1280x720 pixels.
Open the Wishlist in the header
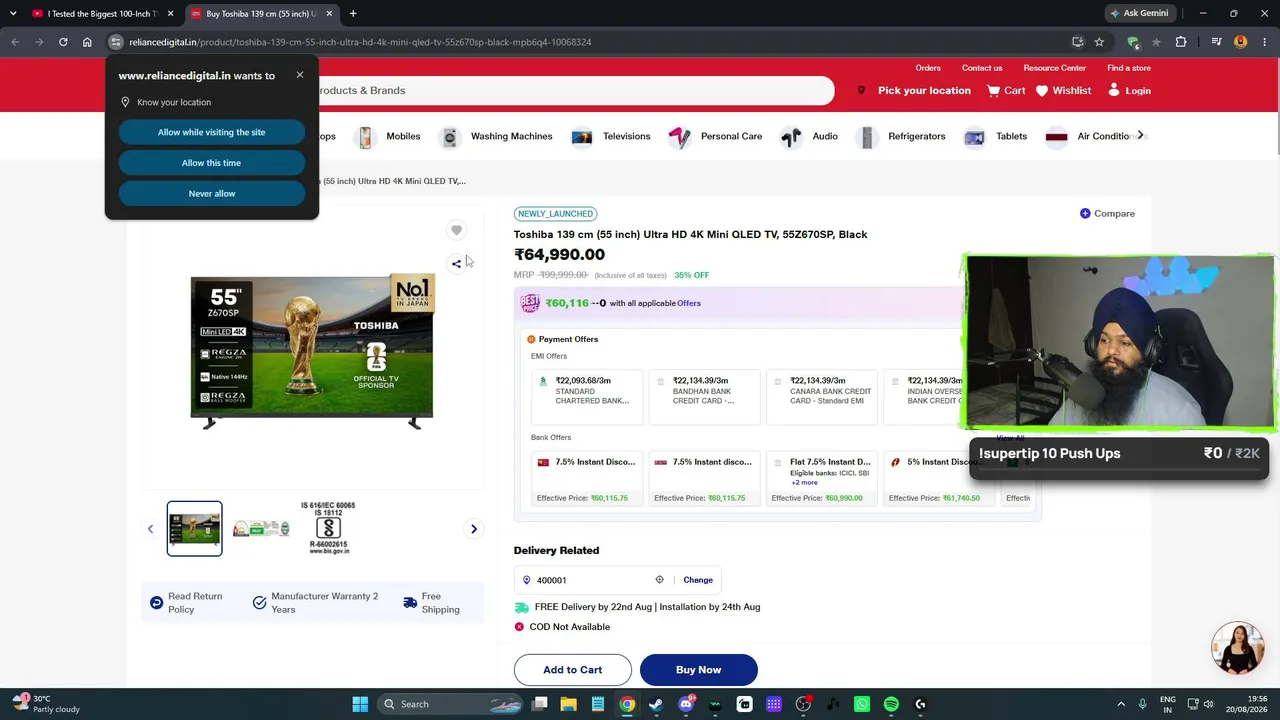pyautogui.click(x=1063, y=91)
